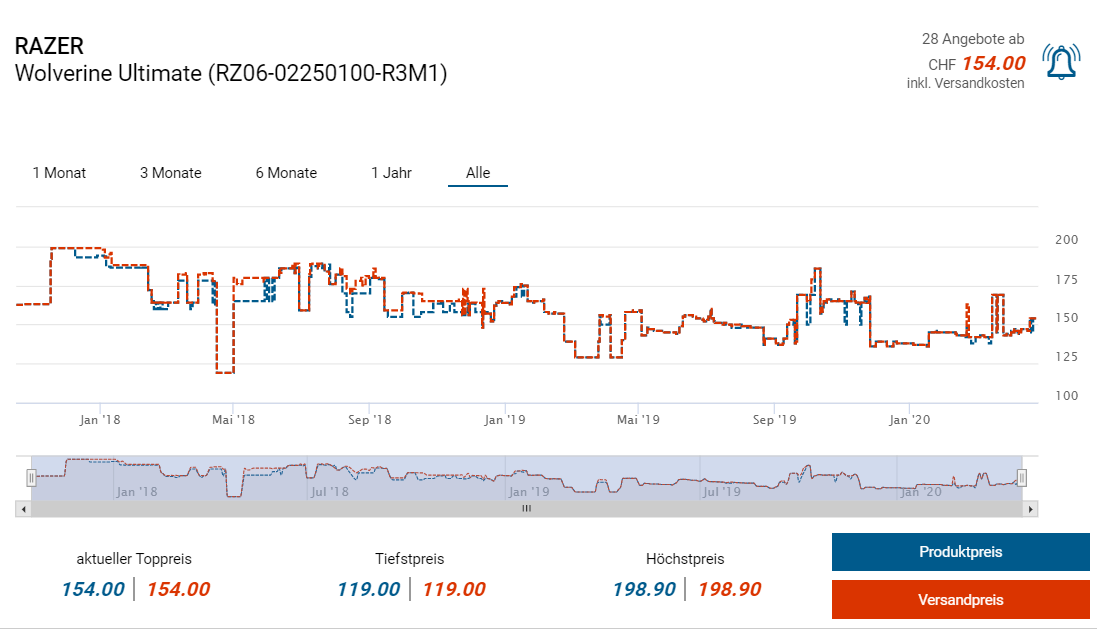Click the 28 Angebote ab text

coord(972,39)
